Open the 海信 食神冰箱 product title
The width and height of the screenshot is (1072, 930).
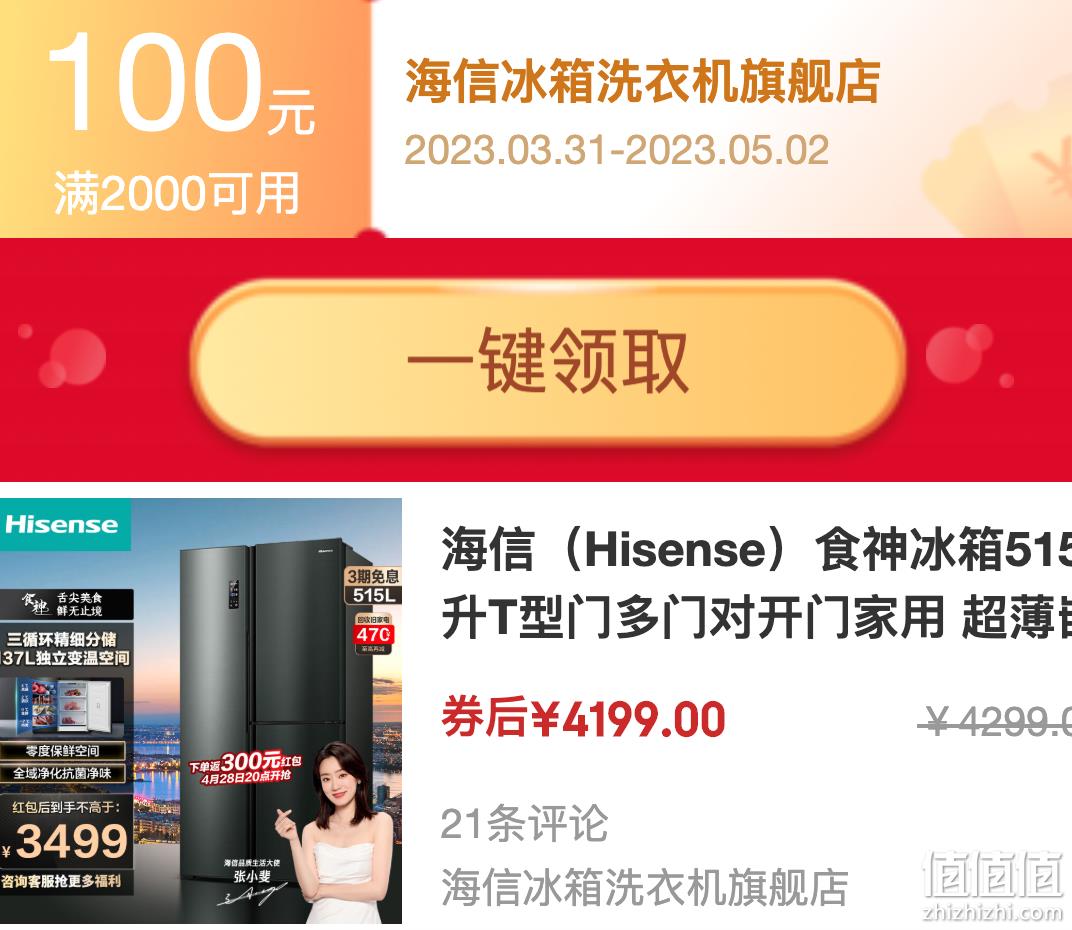point(756,582)
